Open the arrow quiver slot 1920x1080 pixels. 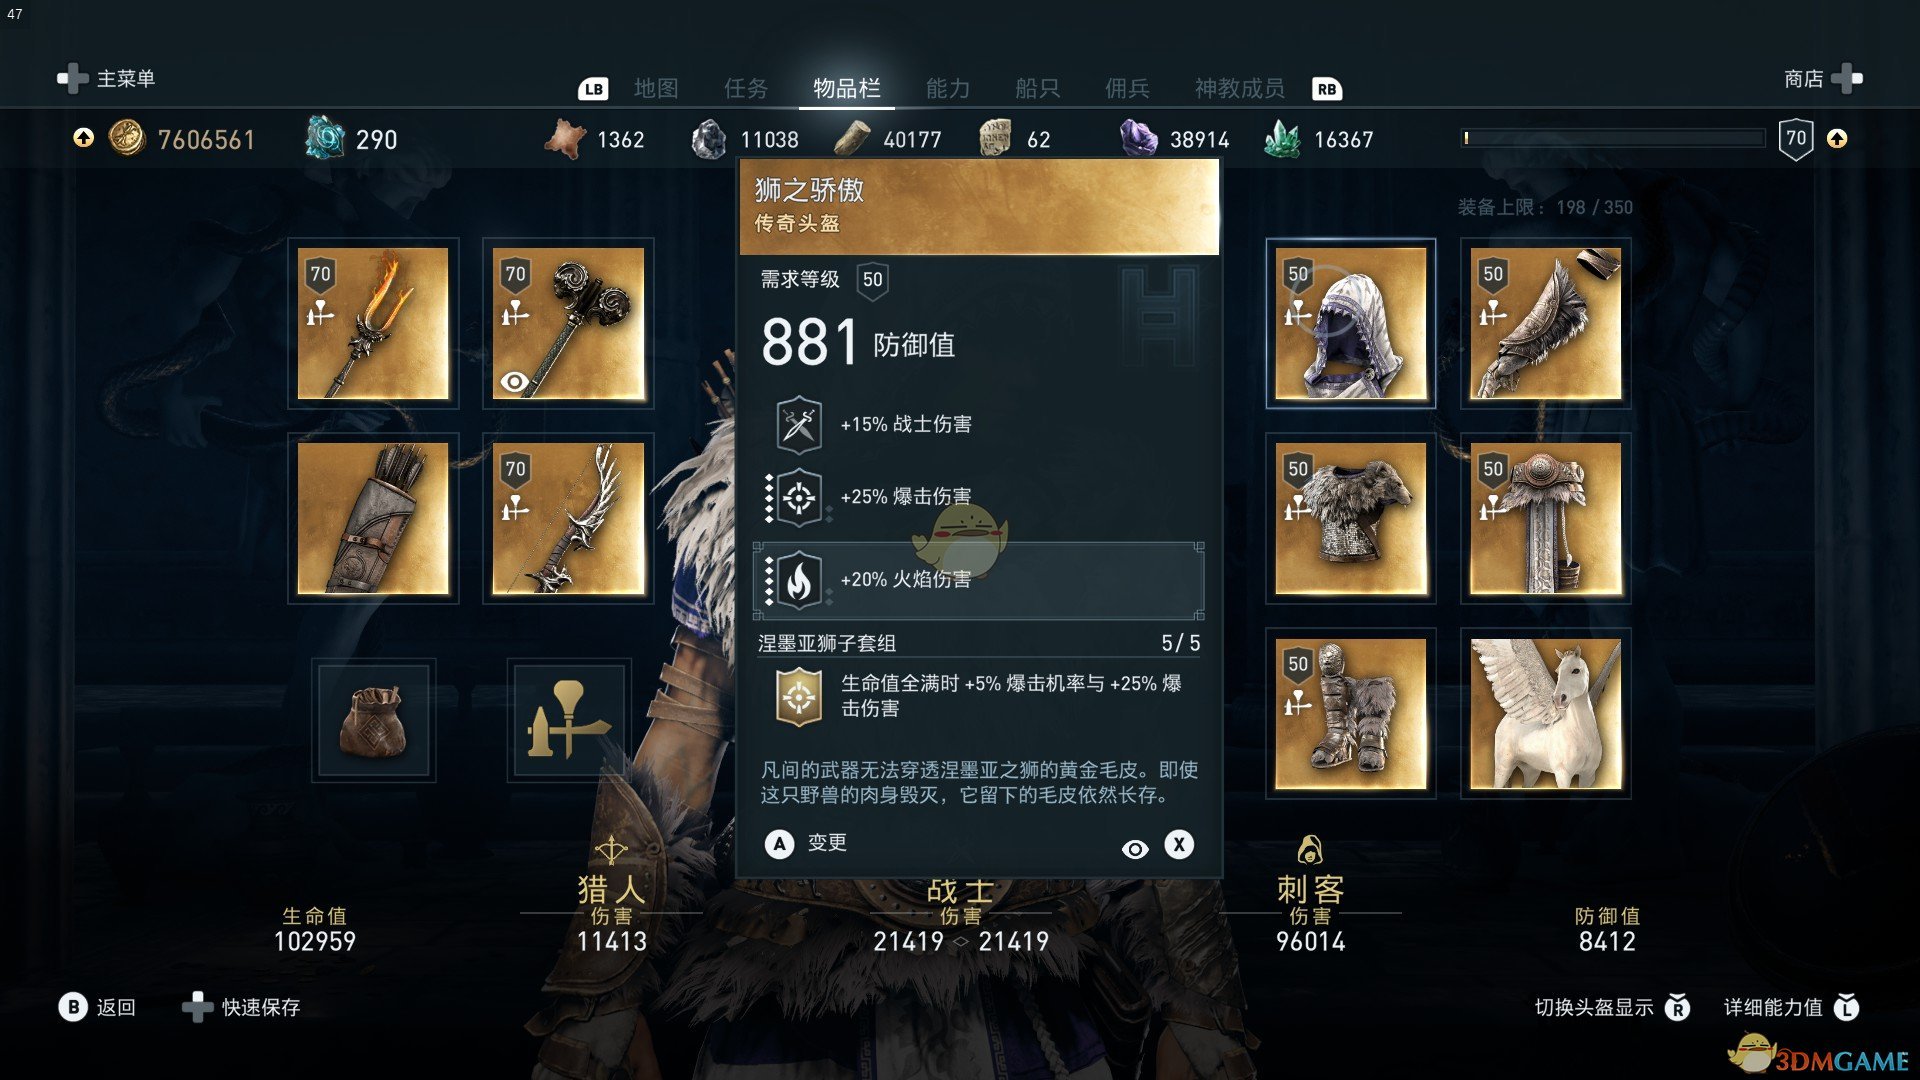pos(373,518)
